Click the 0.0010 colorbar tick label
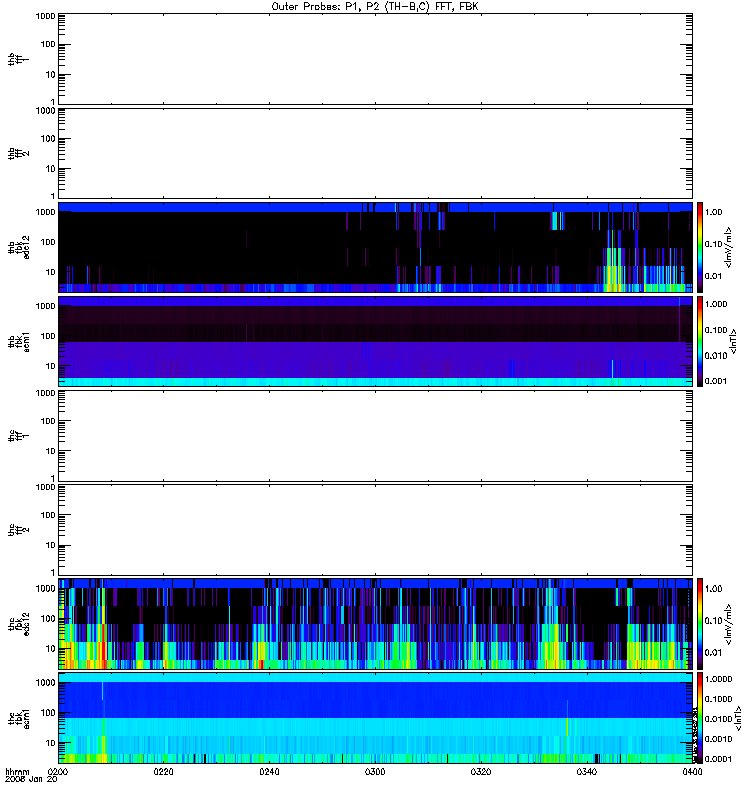 718,739
